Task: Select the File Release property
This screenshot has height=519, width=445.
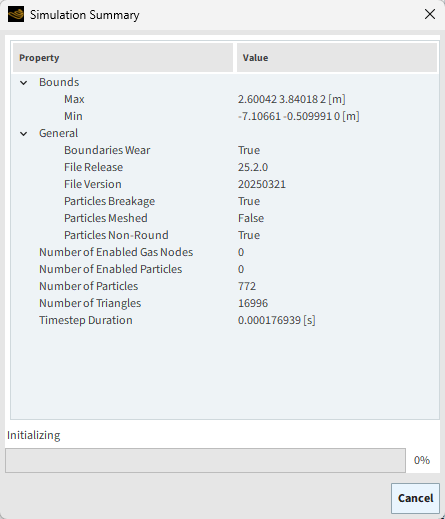Action: pyautogui.click(x=225, y=167)
